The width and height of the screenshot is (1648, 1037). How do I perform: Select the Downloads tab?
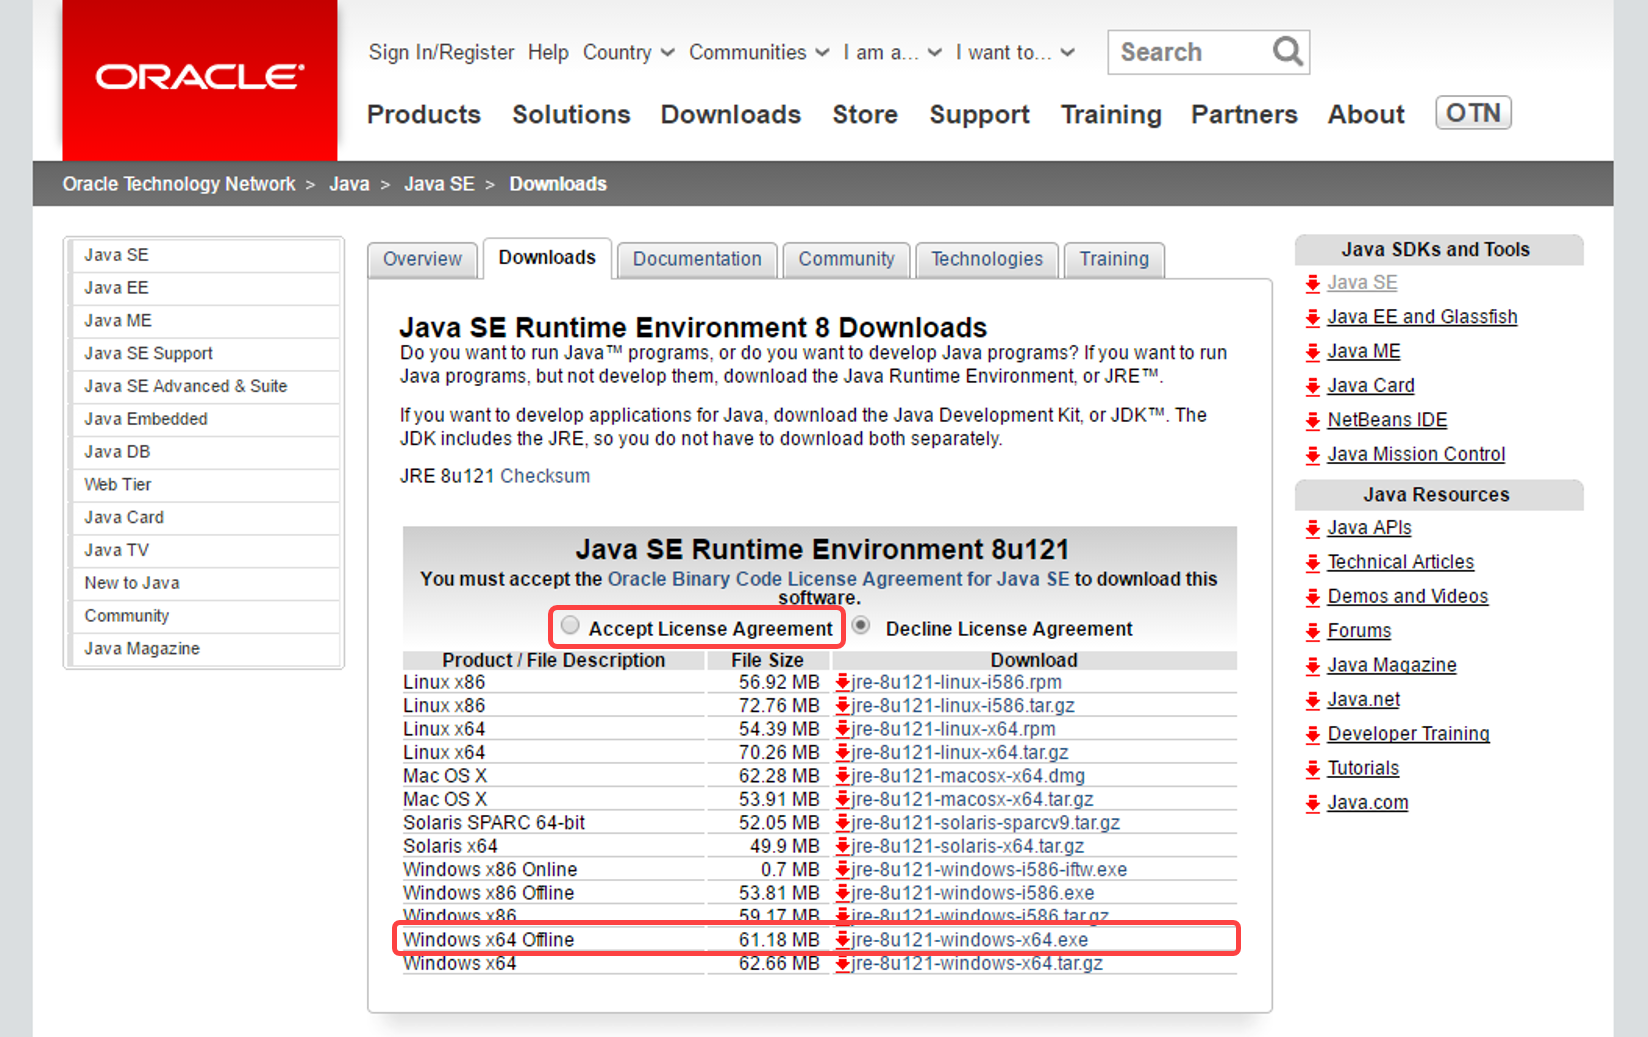[547, 258]
